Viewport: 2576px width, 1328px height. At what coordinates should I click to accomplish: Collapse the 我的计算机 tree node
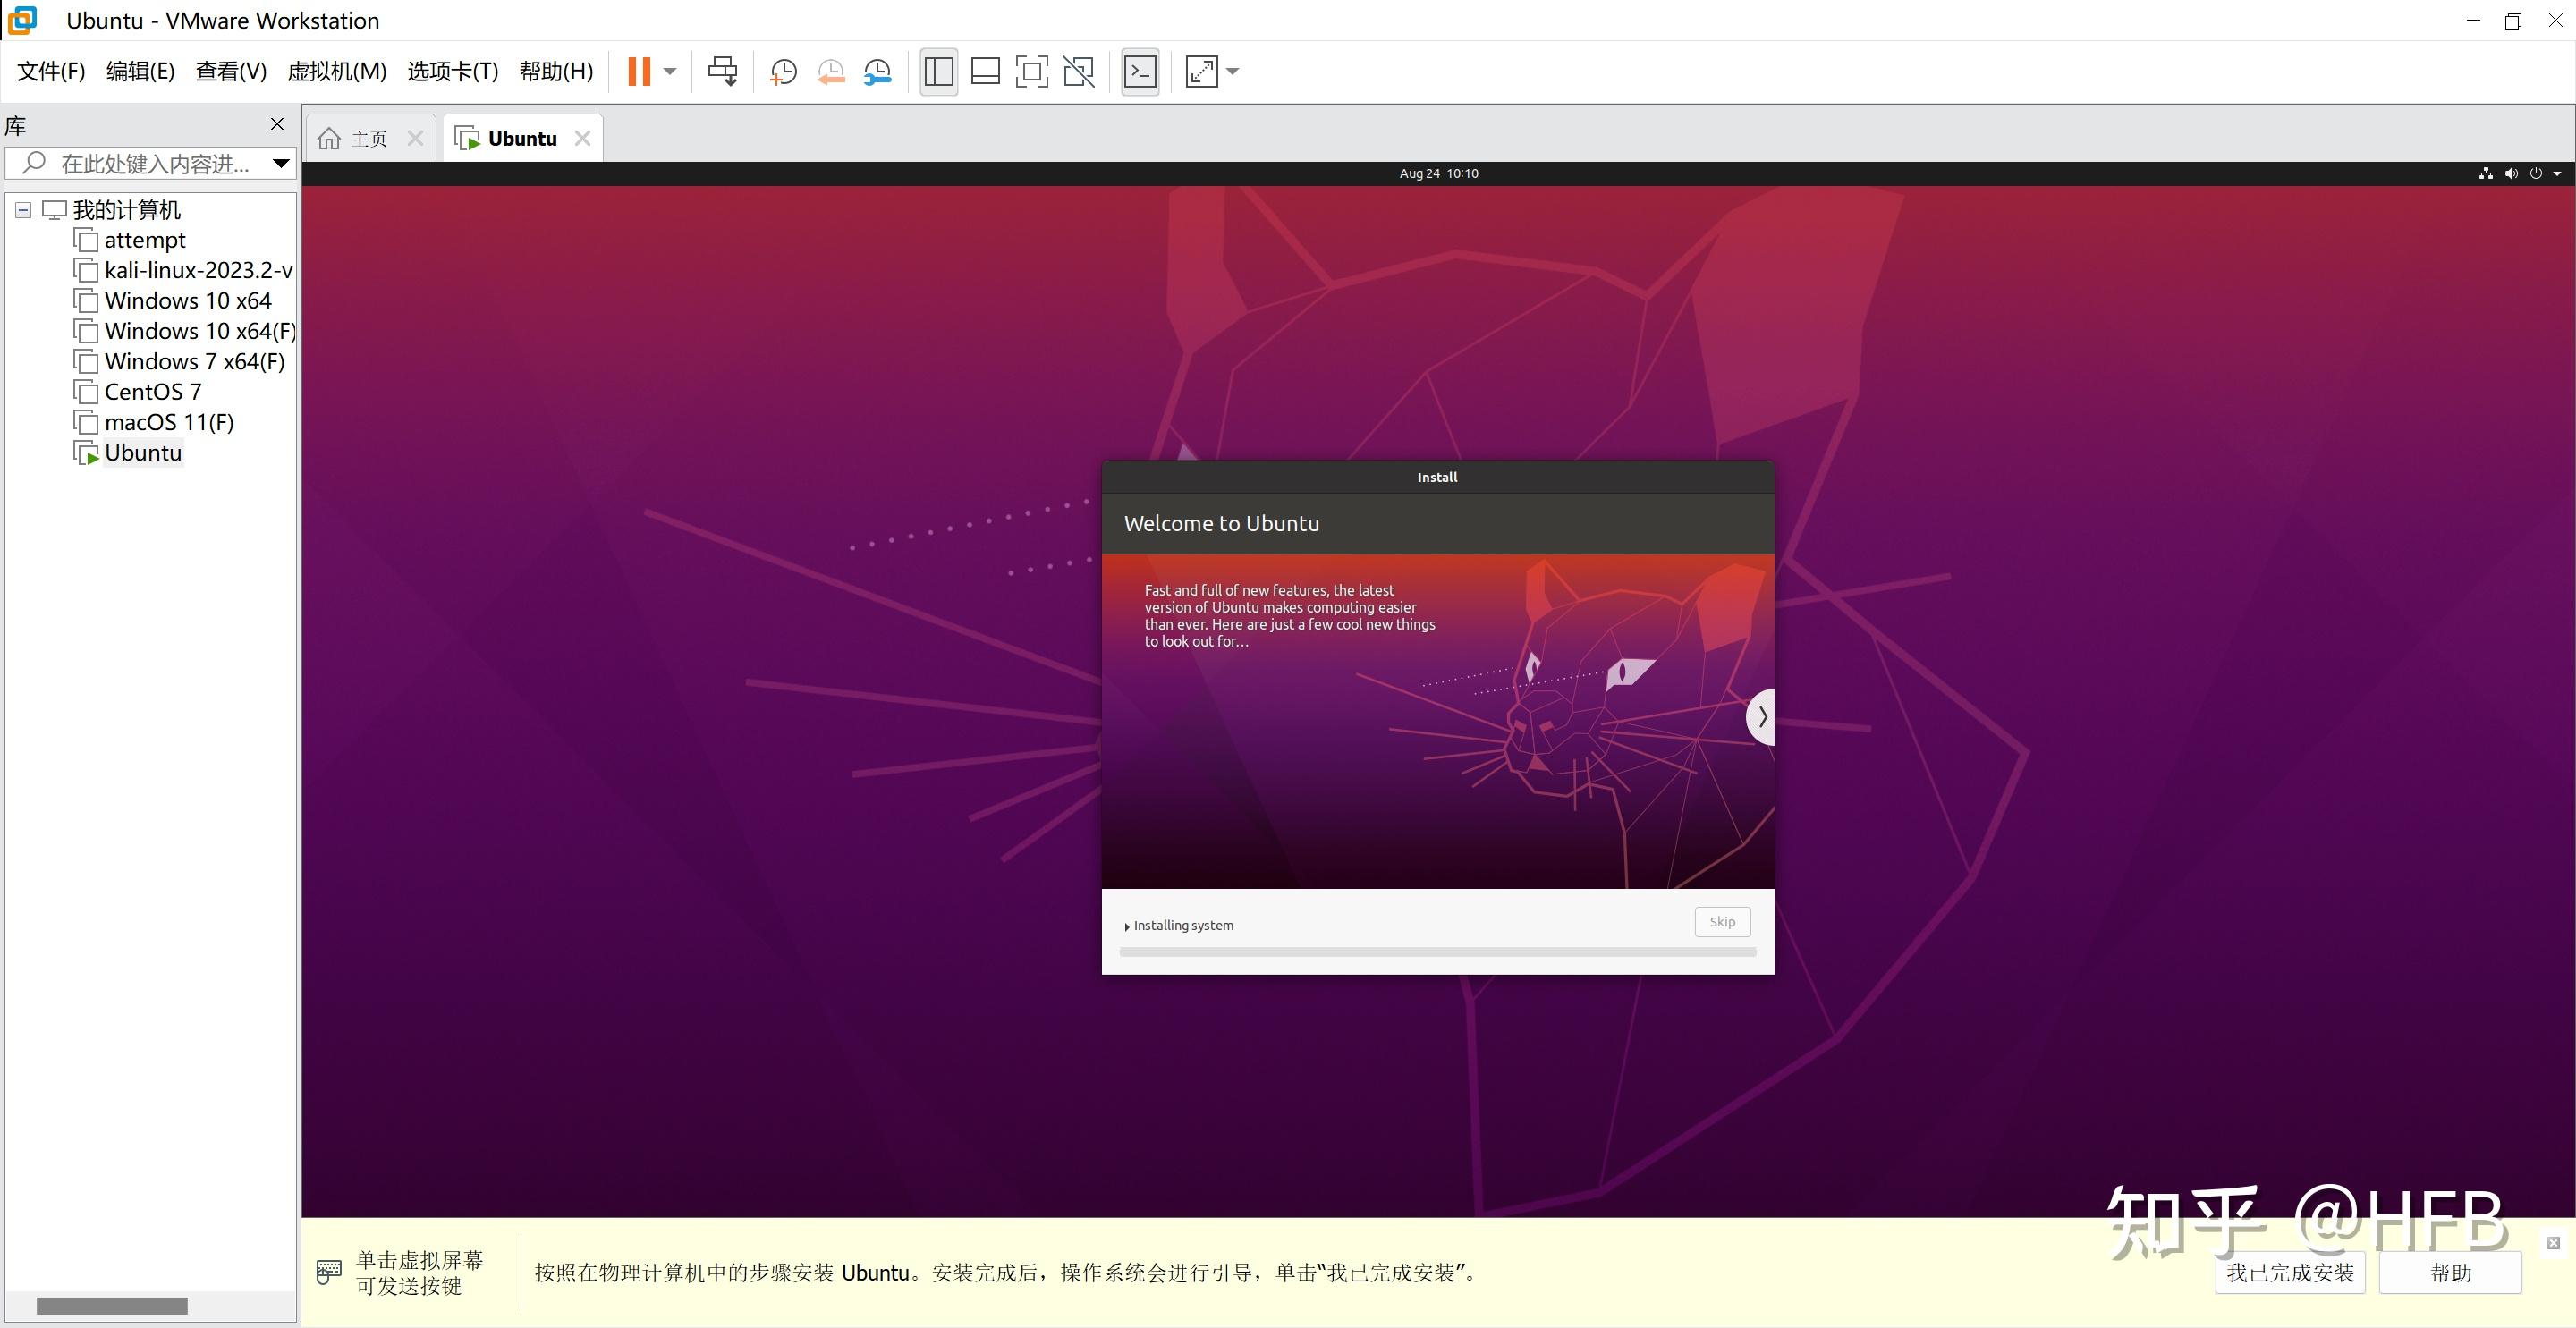[23, 210]
